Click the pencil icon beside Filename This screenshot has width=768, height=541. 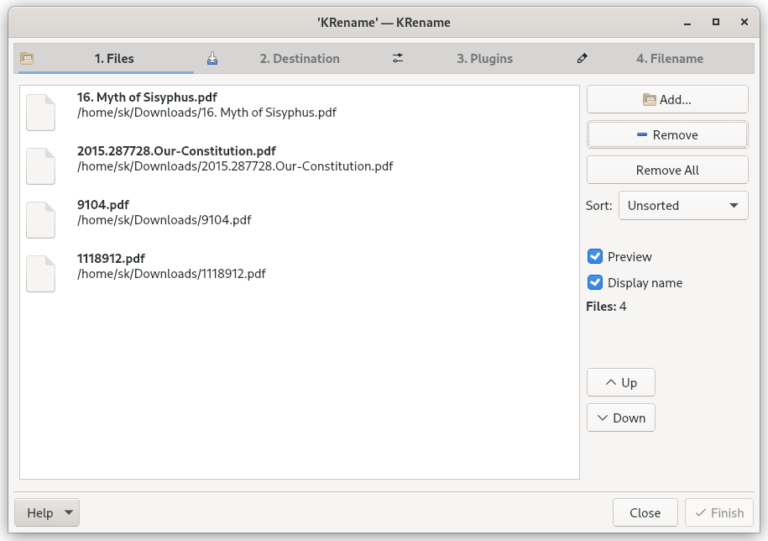pyautogui.click(x=583, y=59)
